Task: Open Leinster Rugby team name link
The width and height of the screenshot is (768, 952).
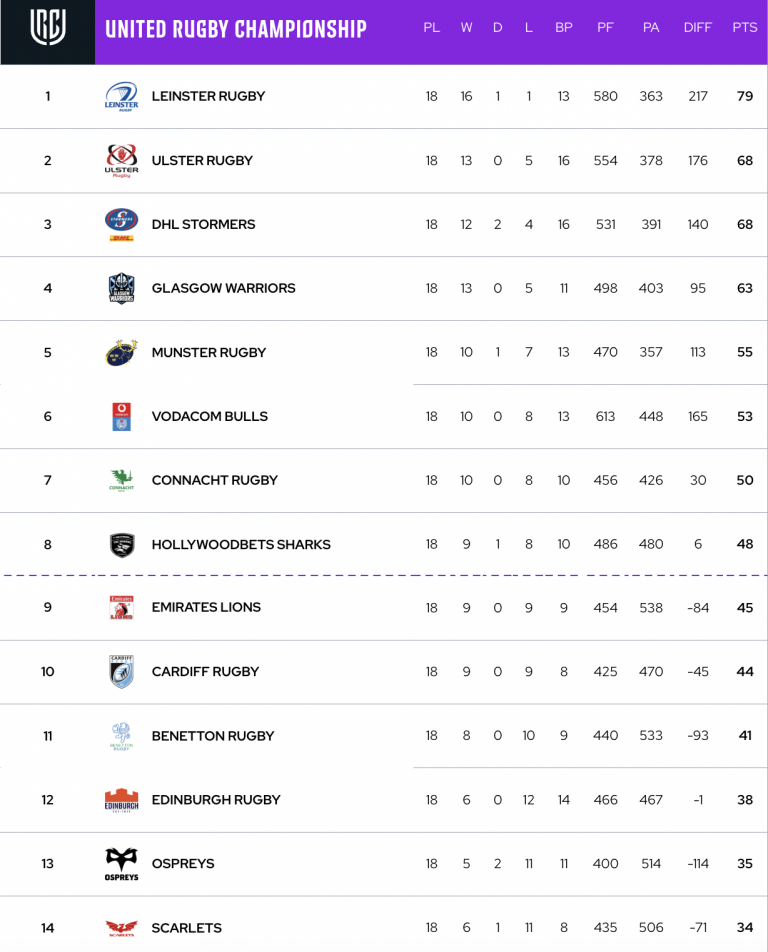Action: tap(208, 96)
